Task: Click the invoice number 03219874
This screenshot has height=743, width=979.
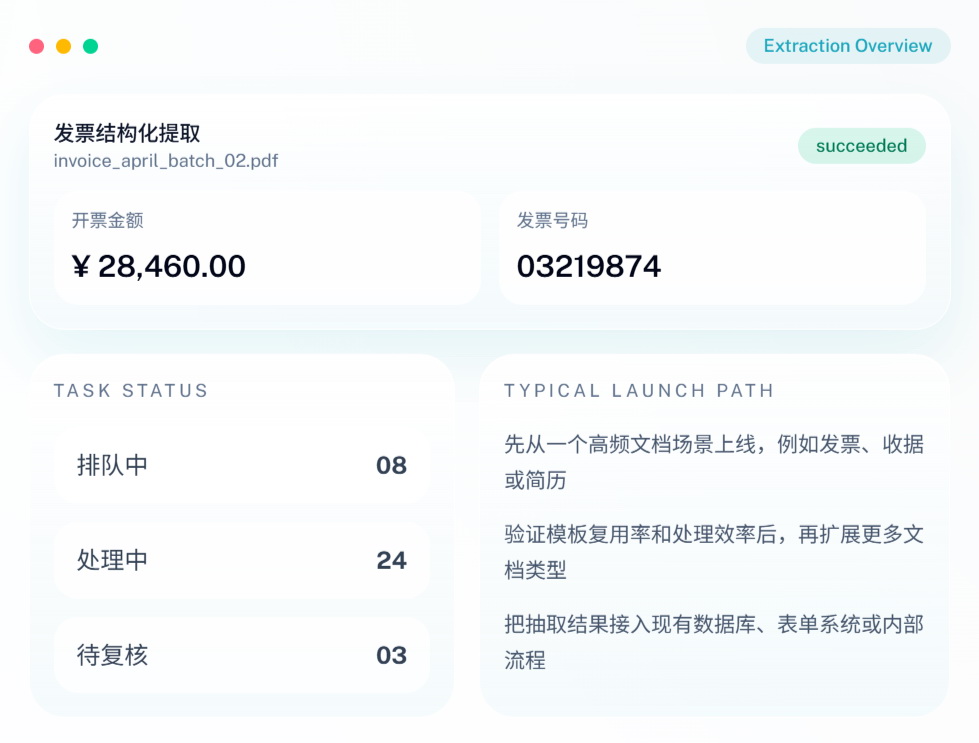Action: (588, 266)
